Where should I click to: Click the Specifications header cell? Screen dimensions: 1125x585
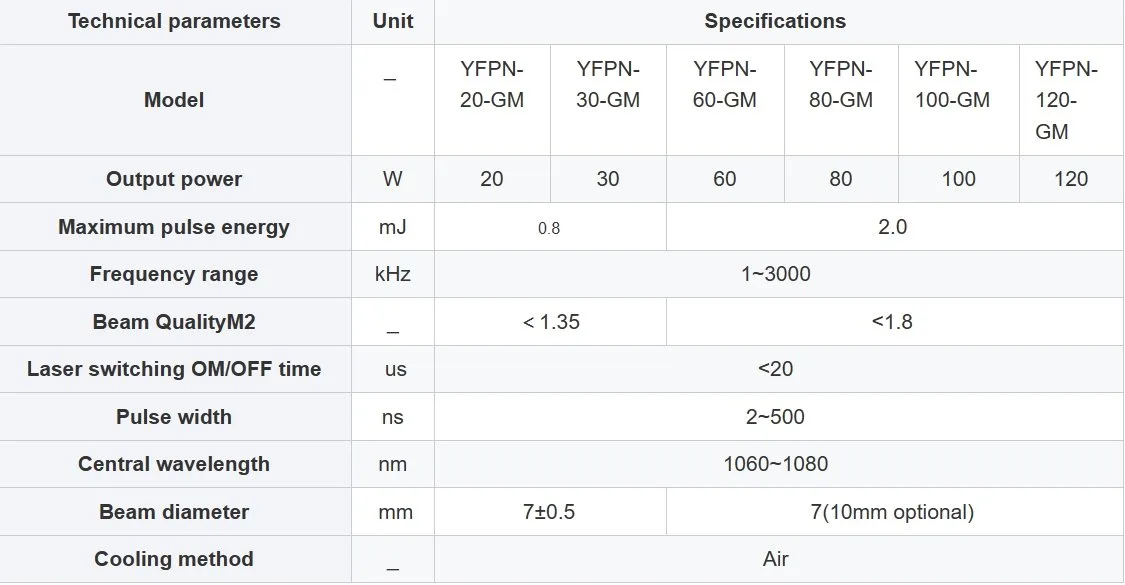pyautogui.click(x=775, y=22)
